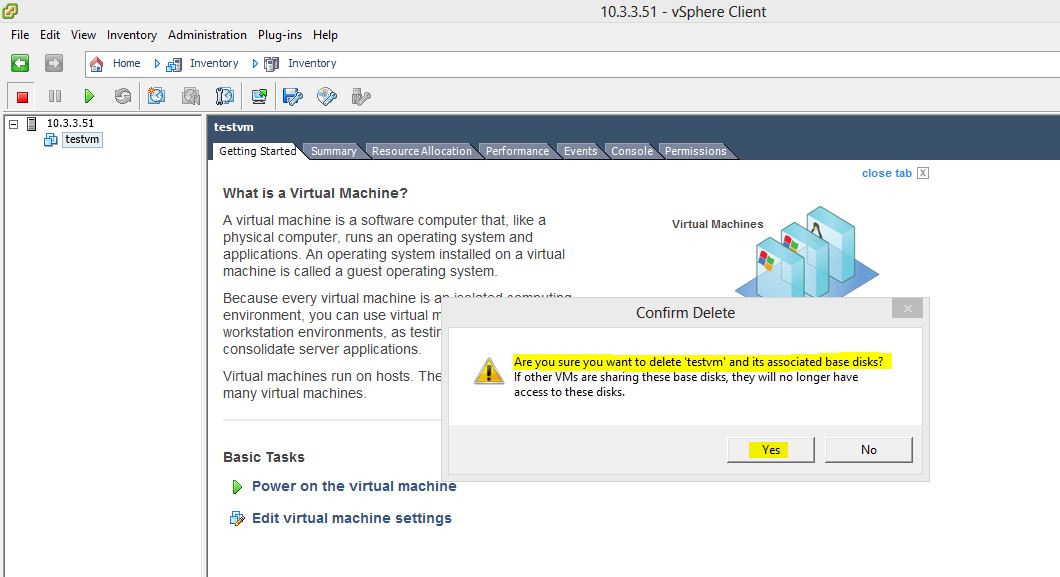Viewport: 1060px width, 577px height.
Task: Click the connect floppy disk icon
Action: 293,97
